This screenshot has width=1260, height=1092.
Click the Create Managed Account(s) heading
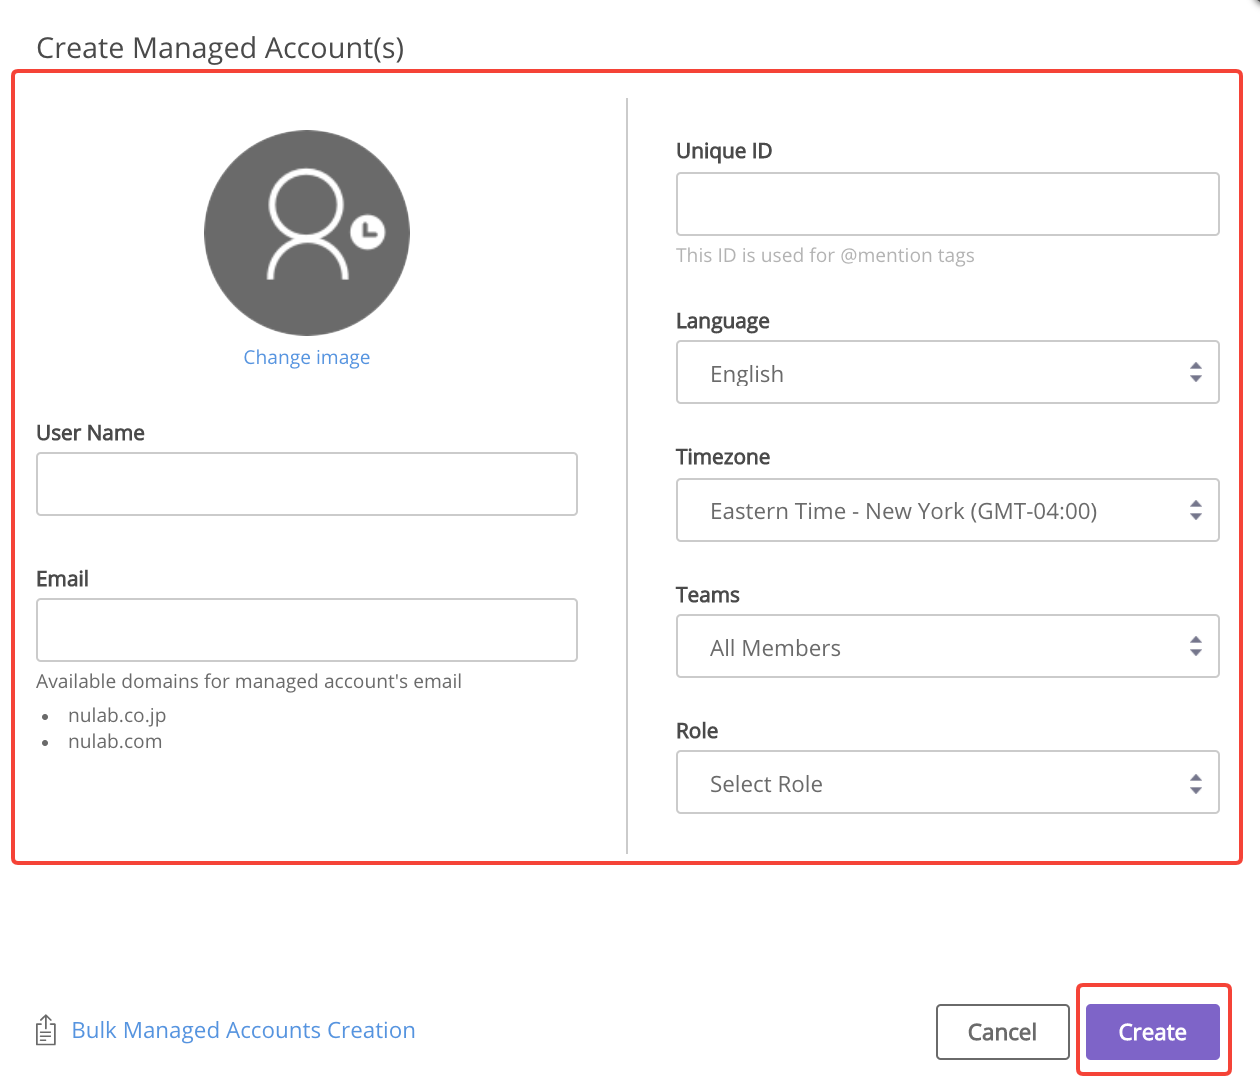pyautogui.click(x=220, y=48)
